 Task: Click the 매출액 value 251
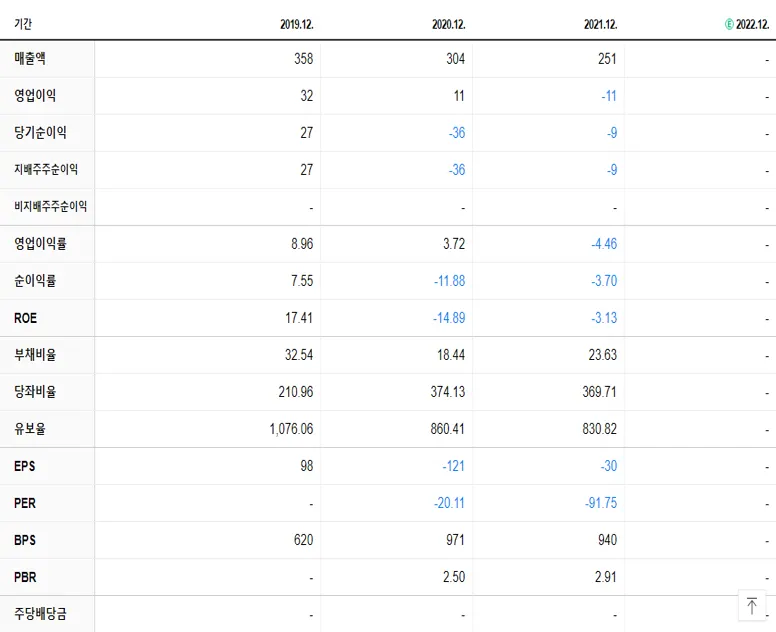pos(607,59)
